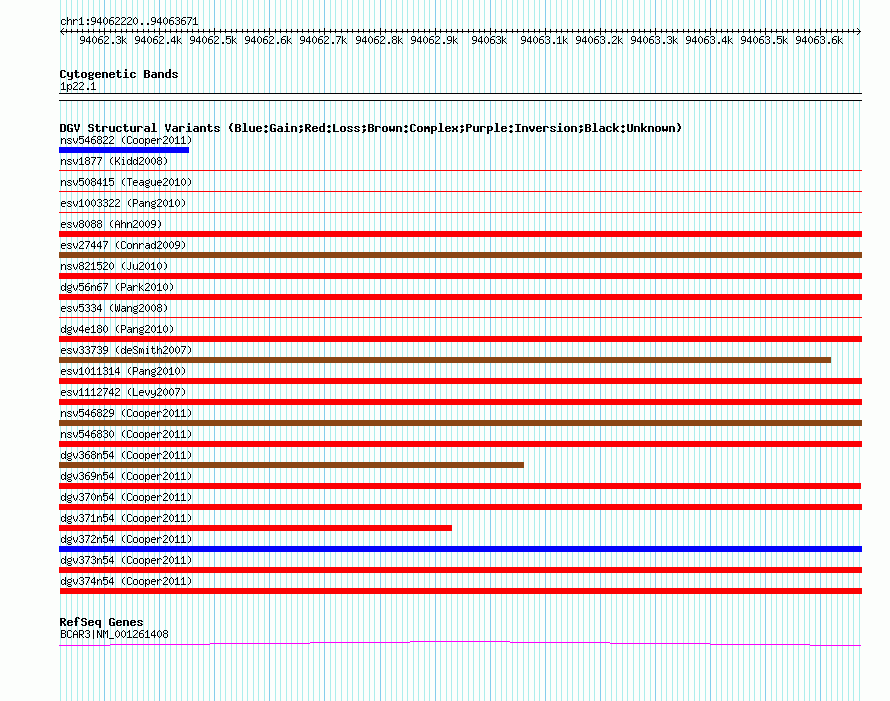Click the red bar under esv8088

coord(460,234)
